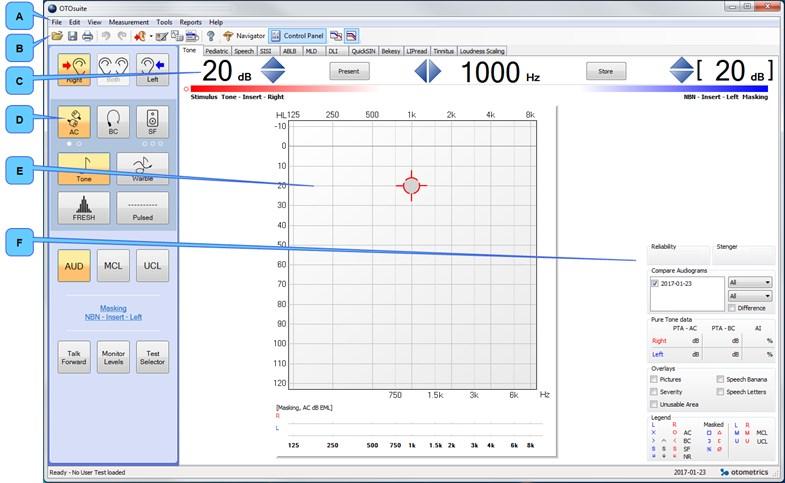Screen dimensions: 785x483
Task: Click the question mark Help icon
Action: click(211, 36)
